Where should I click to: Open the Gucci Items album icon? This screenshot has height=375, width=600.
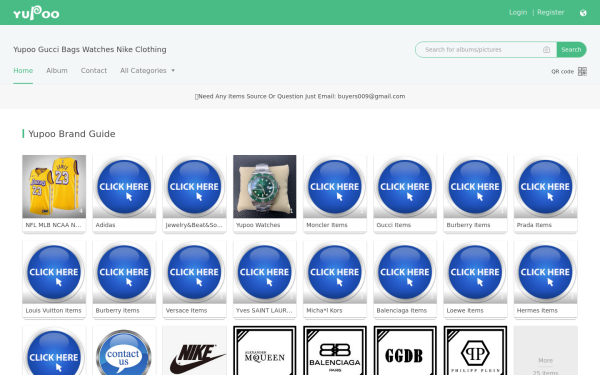pos(405,187)
